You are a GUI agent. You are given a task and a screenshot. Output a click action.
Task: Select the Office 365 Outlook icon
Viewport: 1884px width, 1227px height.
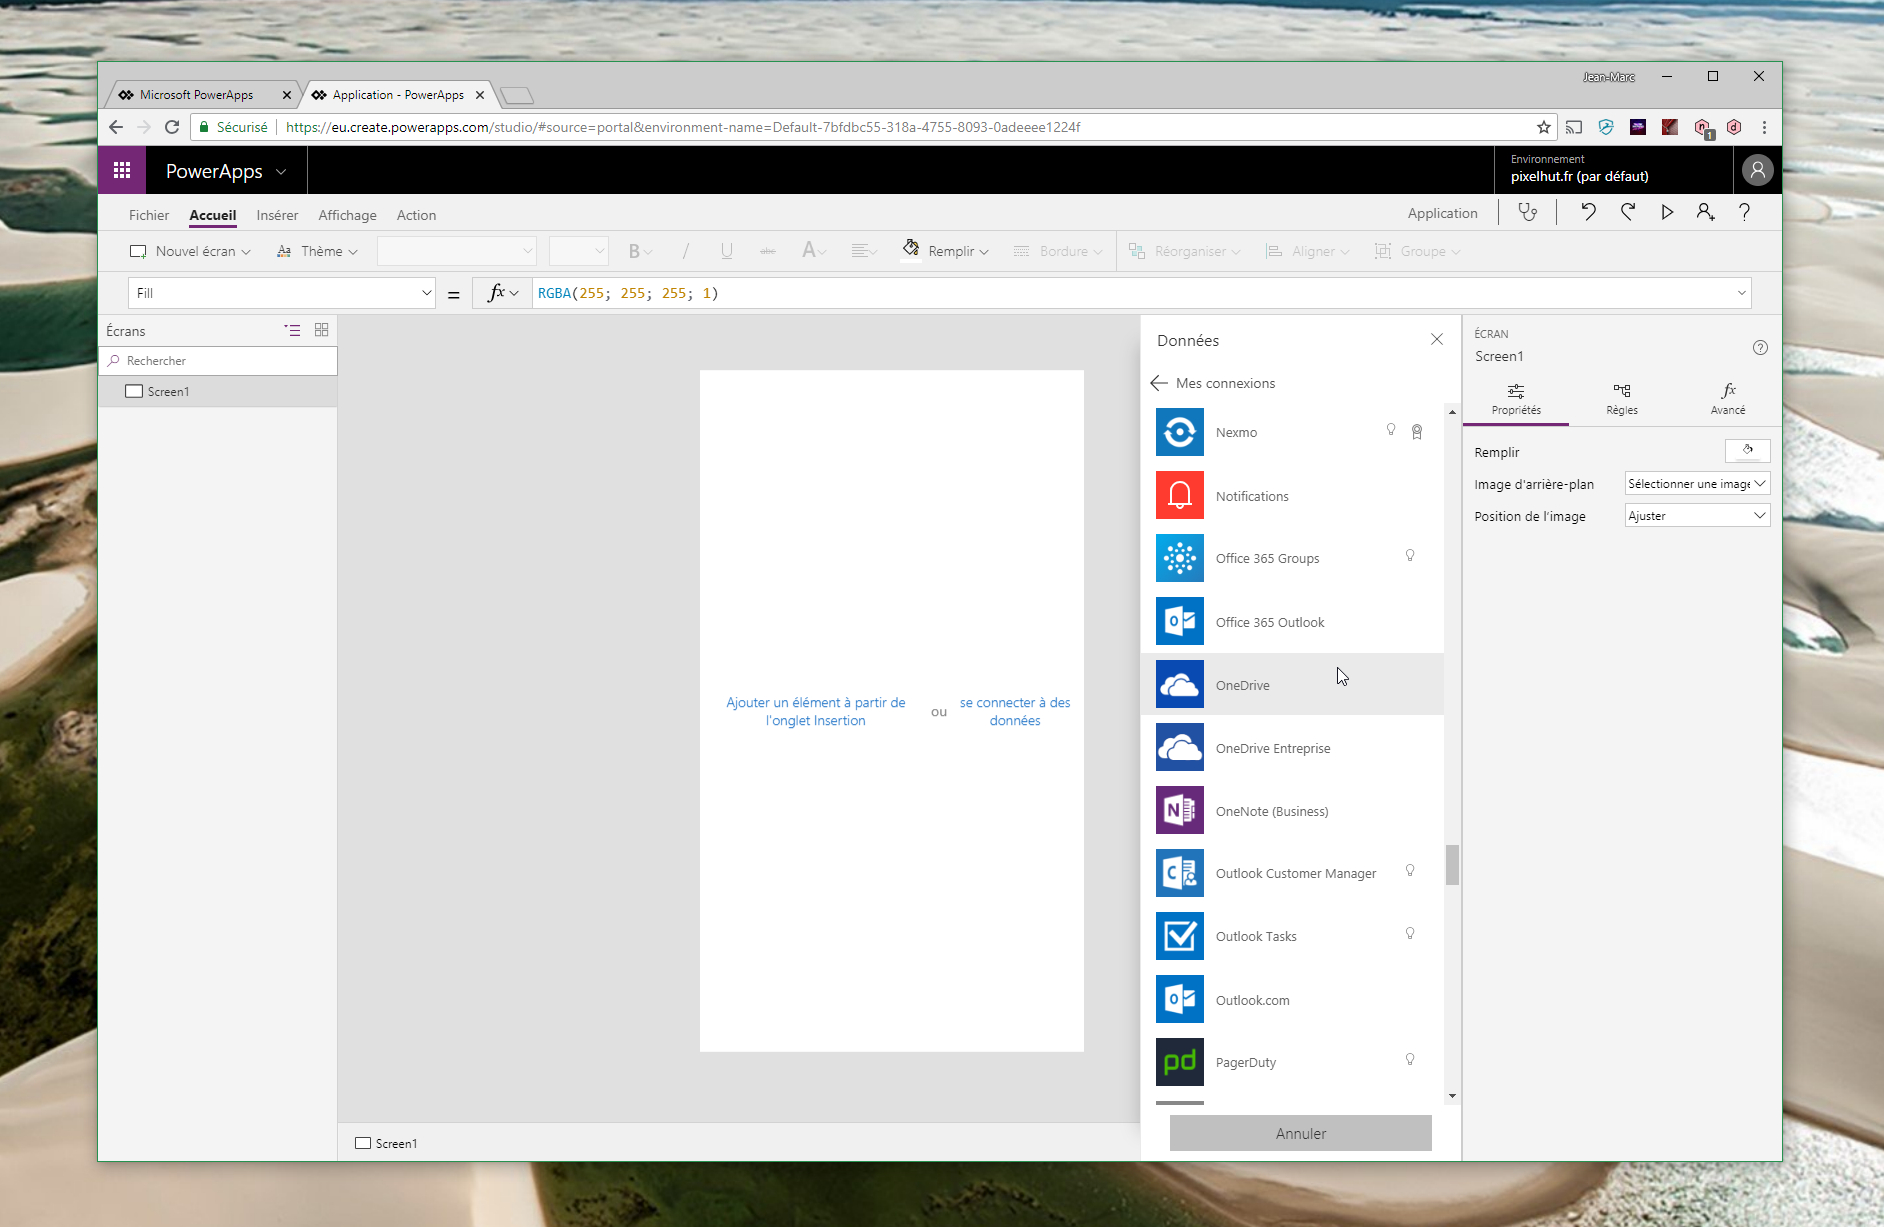click(1180, 621)
